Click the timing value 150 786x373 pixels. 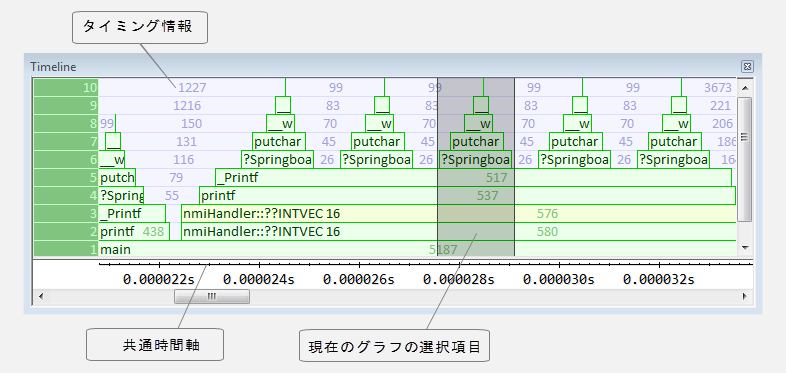191,124
